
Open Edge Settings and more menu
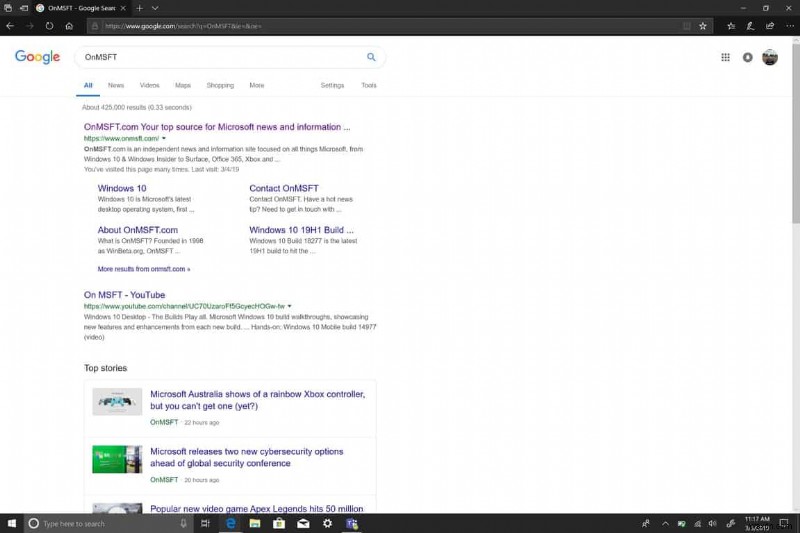click(x=789, y=26)
